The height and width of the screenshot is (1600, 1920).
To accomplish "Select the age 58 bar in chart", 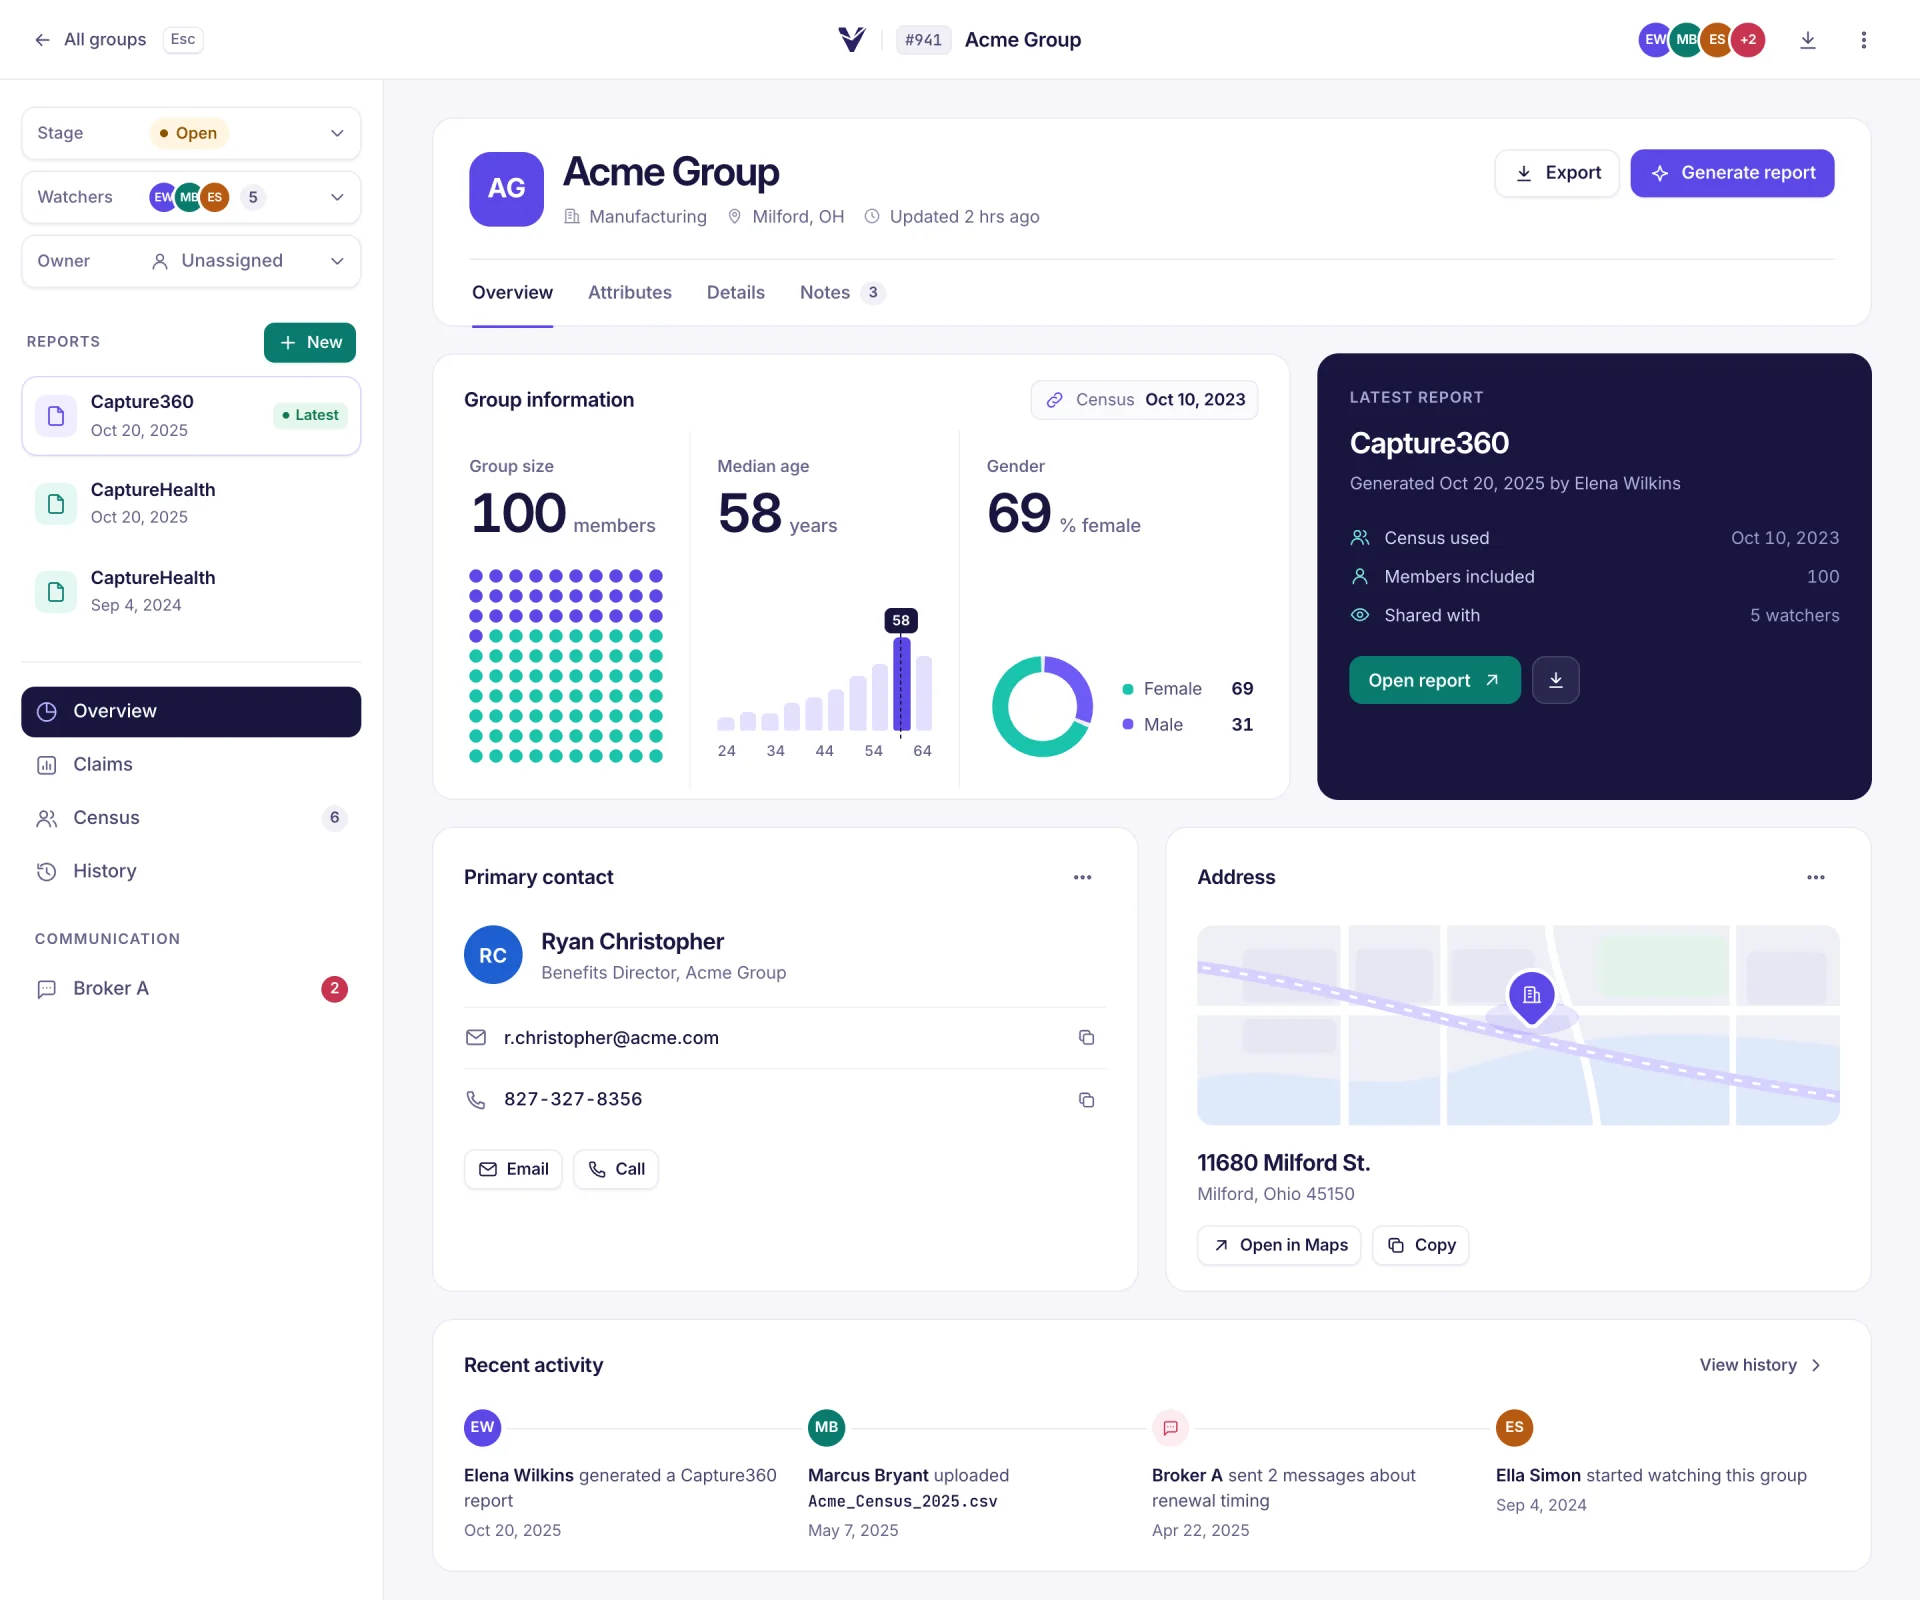I will [901, 684].
